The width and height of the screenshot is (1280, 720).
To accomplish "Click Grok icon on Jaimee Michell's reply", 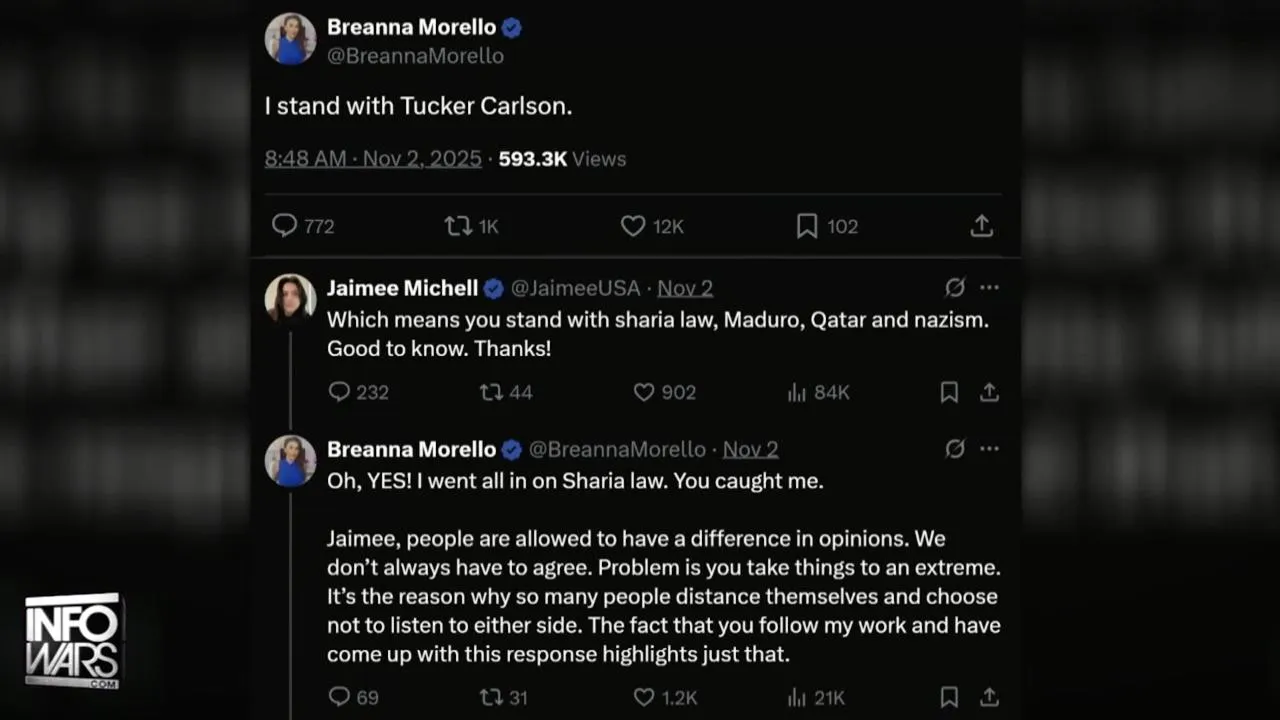I will coord(955,288).
